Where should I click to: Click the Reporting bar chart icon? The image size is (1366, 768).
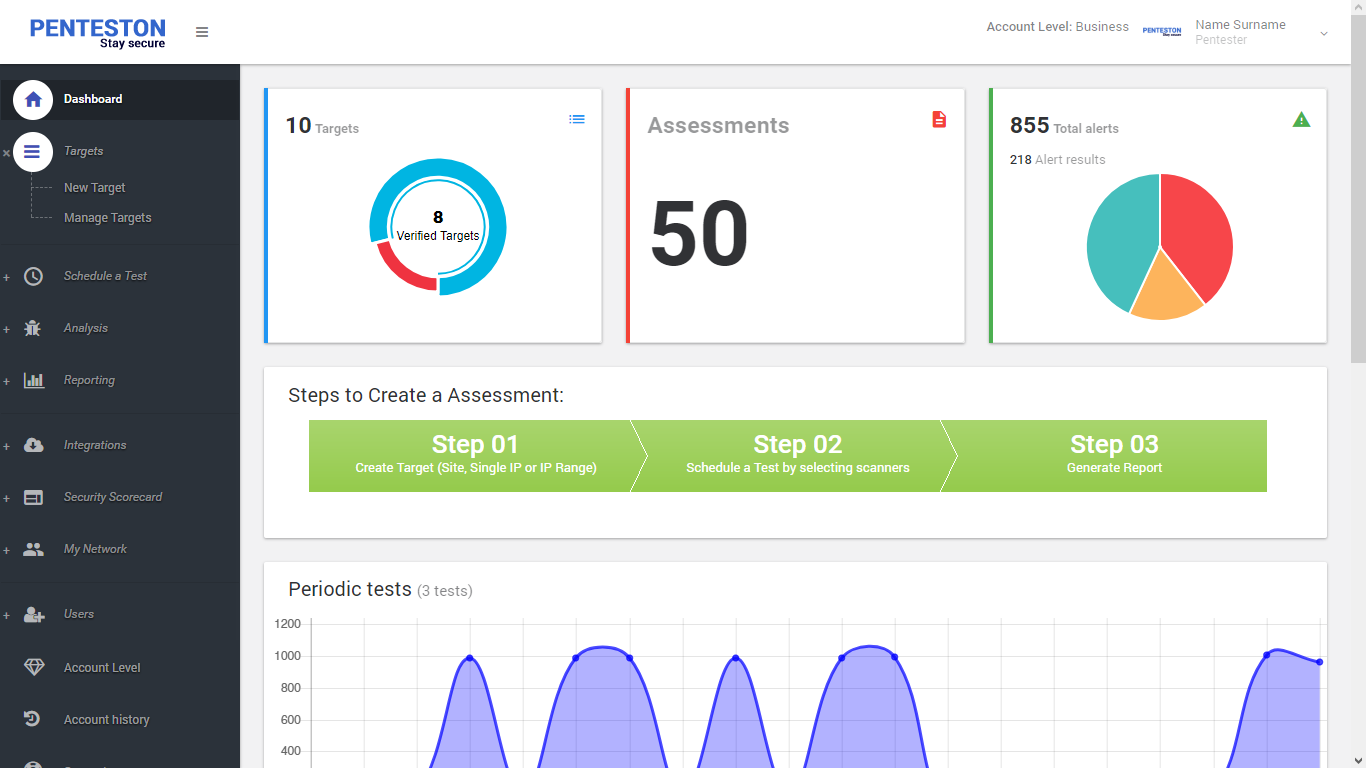coord(33,380)
